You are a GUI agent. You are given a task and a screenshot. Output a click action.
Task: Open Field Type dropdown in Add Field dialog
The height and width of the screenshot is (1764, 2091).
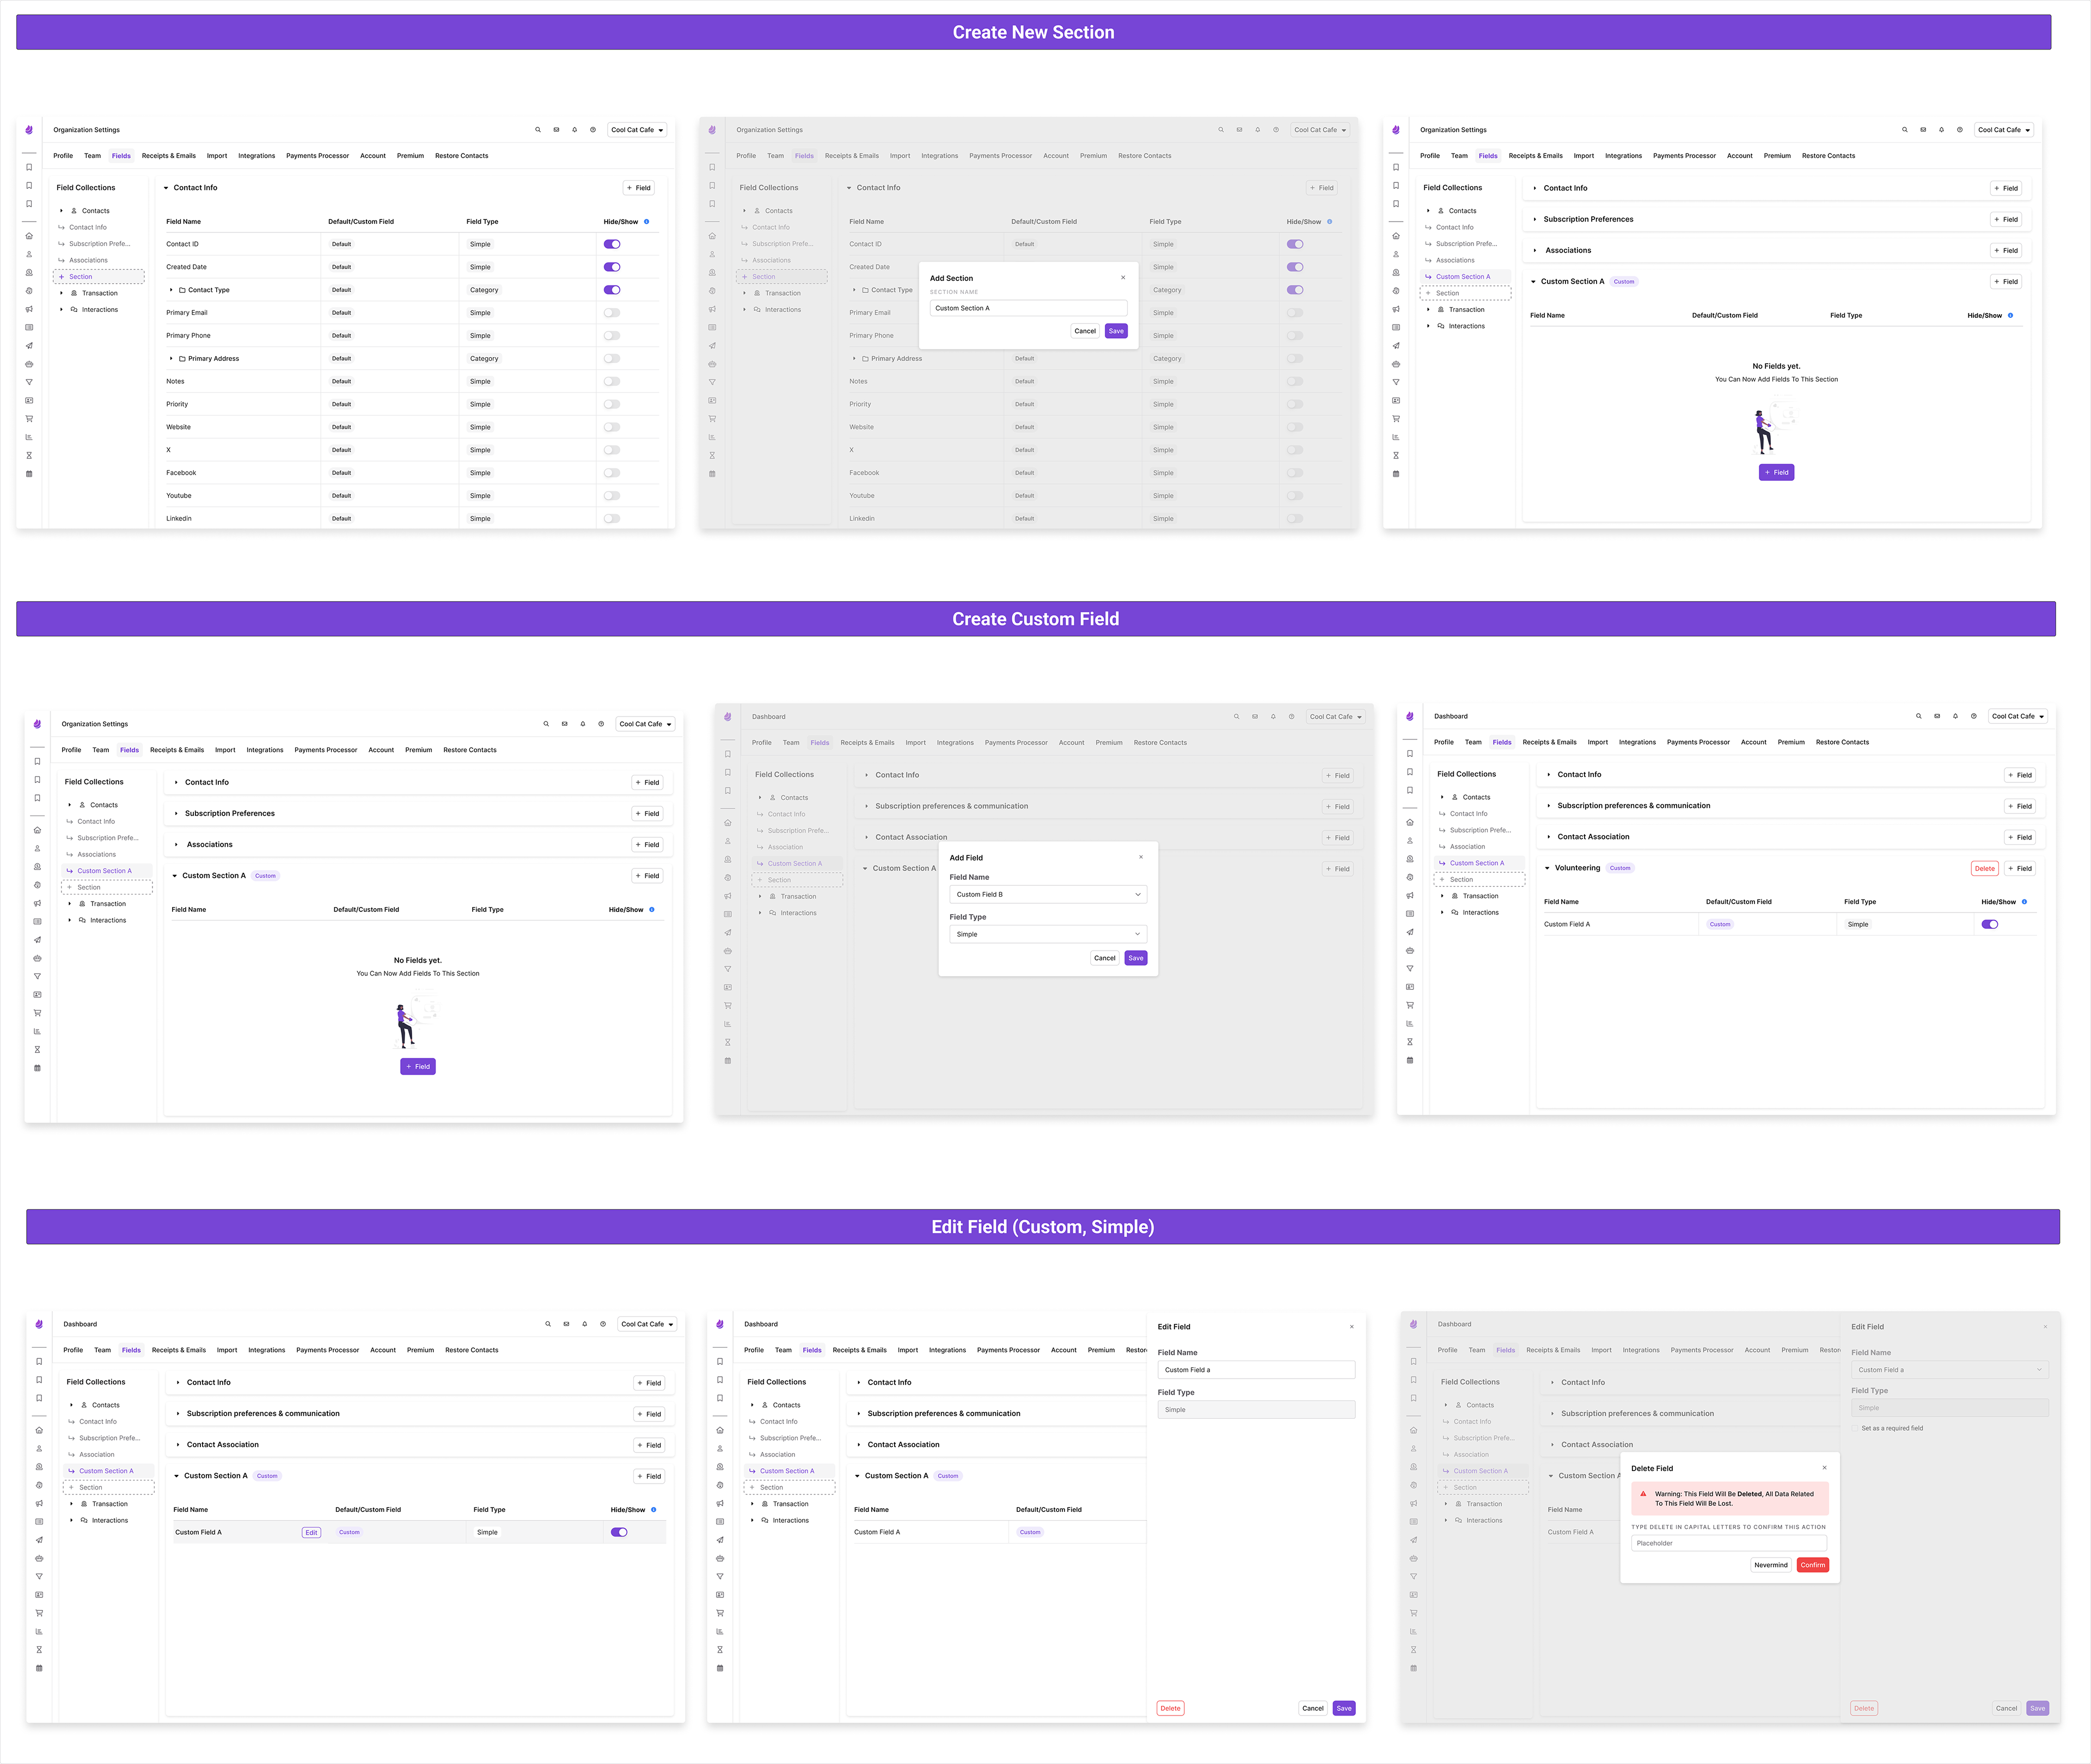1047,934
